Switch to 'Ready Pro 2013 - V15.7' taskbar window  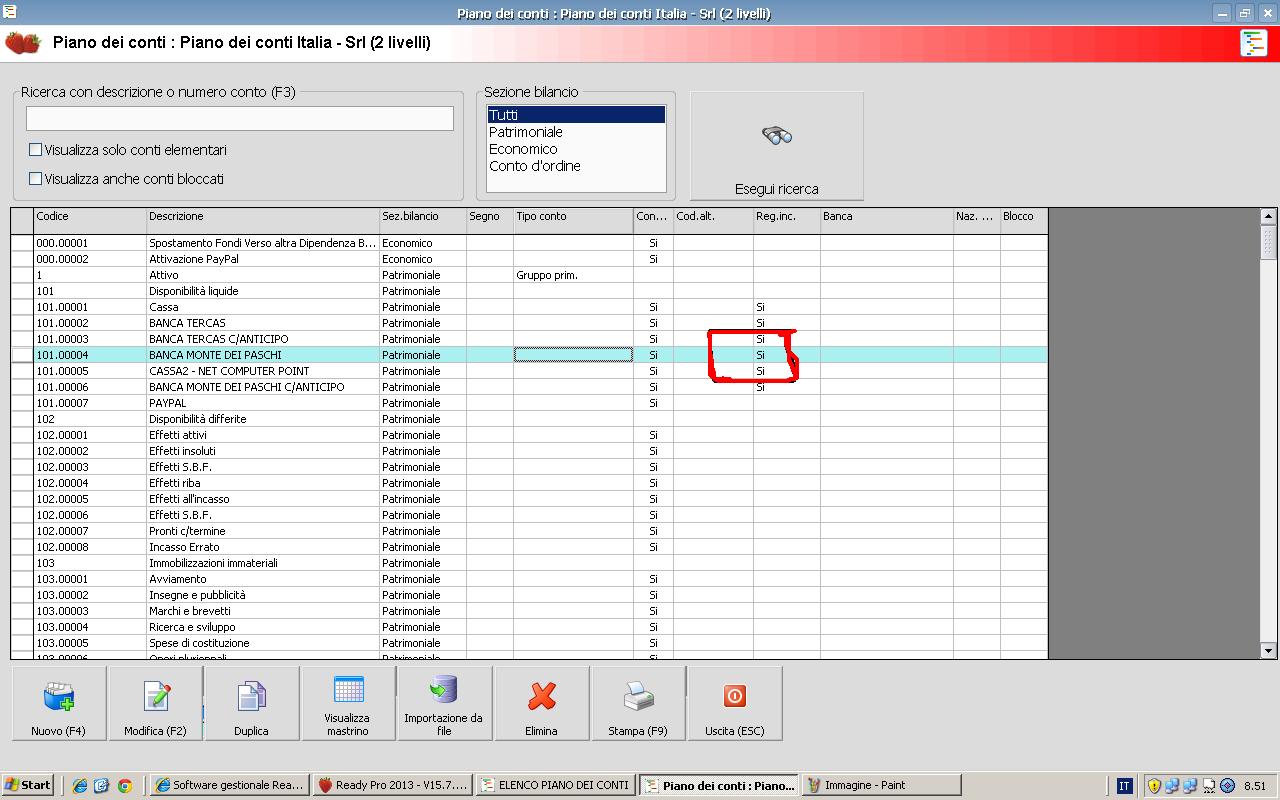392,785
